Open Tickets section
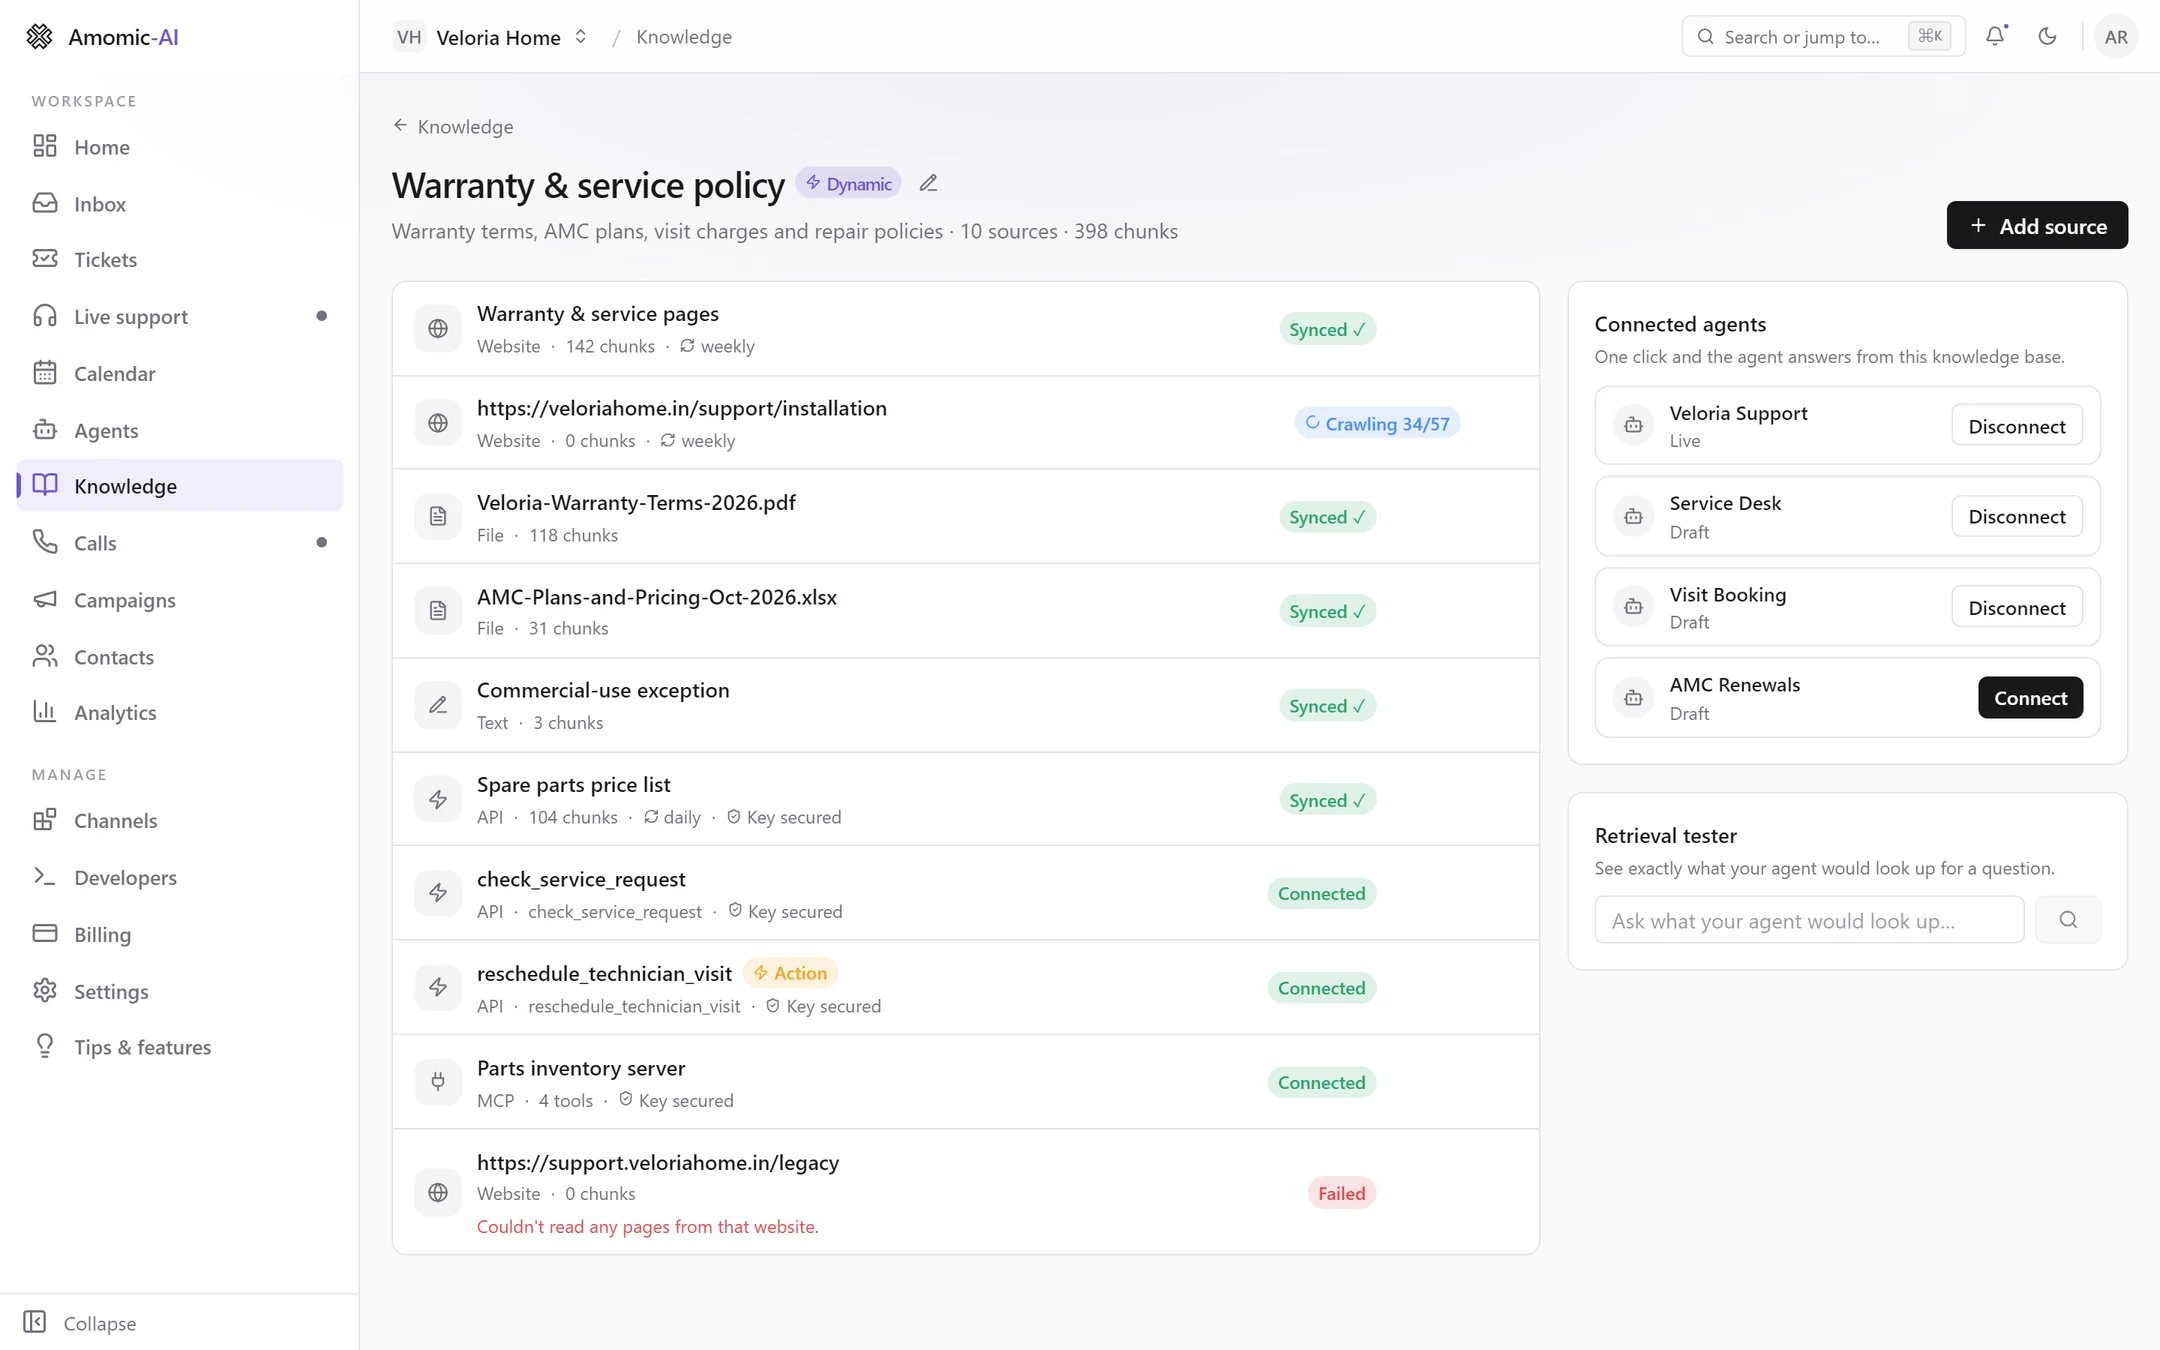The height and width of the screenshot is (1350, 2160). click(x=180, y=260)
